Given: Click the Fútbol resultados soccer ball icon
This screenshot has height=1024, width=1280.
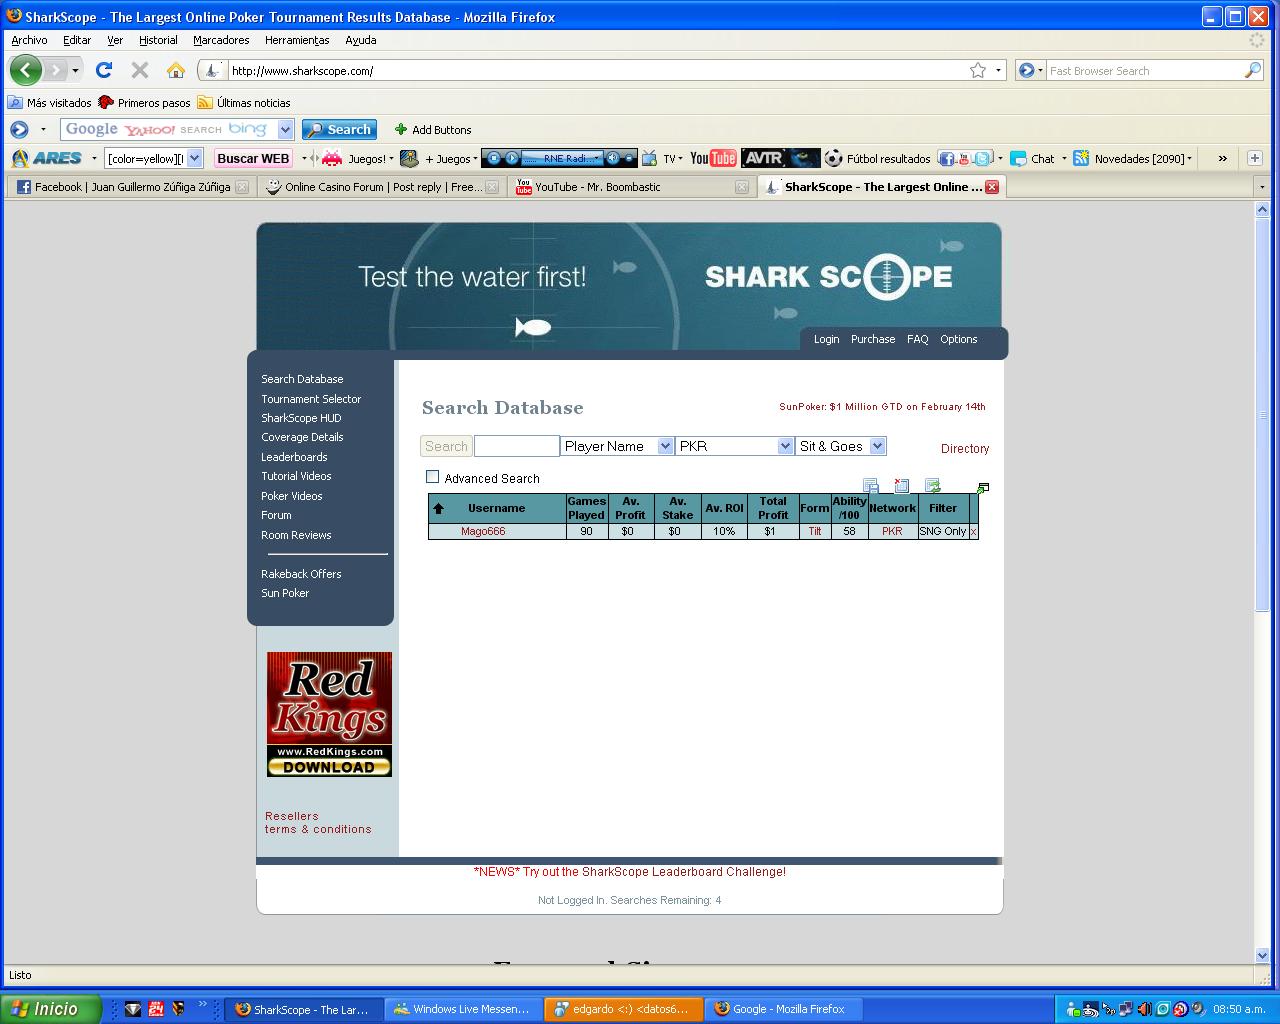Looking at the screenshot, I should 834,158.
